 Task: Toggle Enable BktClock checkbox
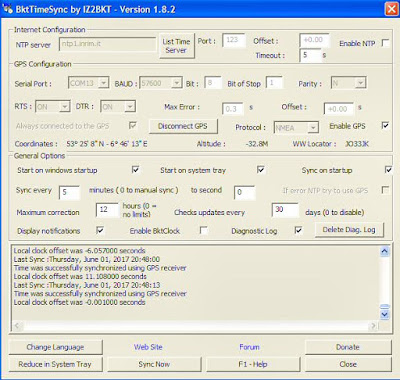pos(203,230)
